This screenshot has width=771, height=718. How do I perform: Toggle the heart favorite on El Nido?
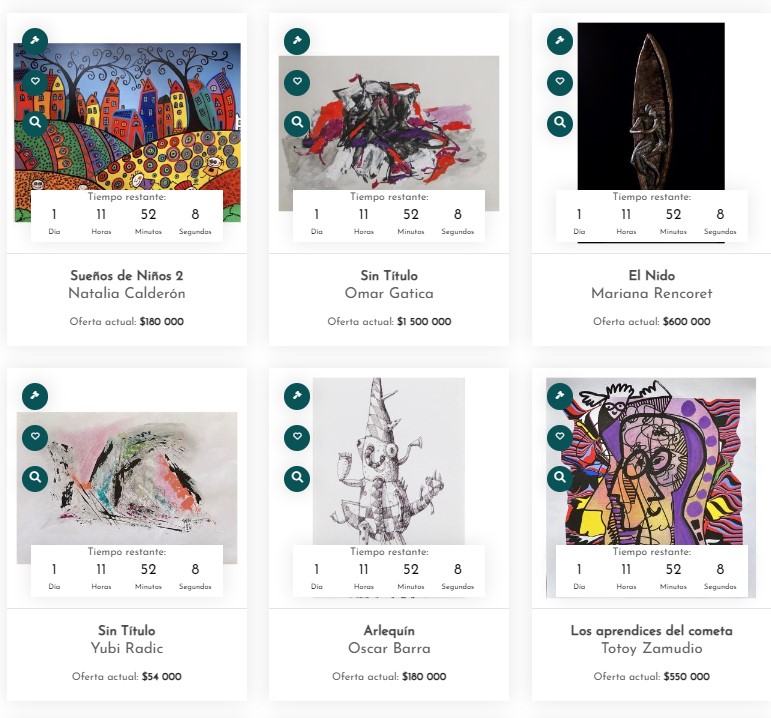[x=560, y=82]
